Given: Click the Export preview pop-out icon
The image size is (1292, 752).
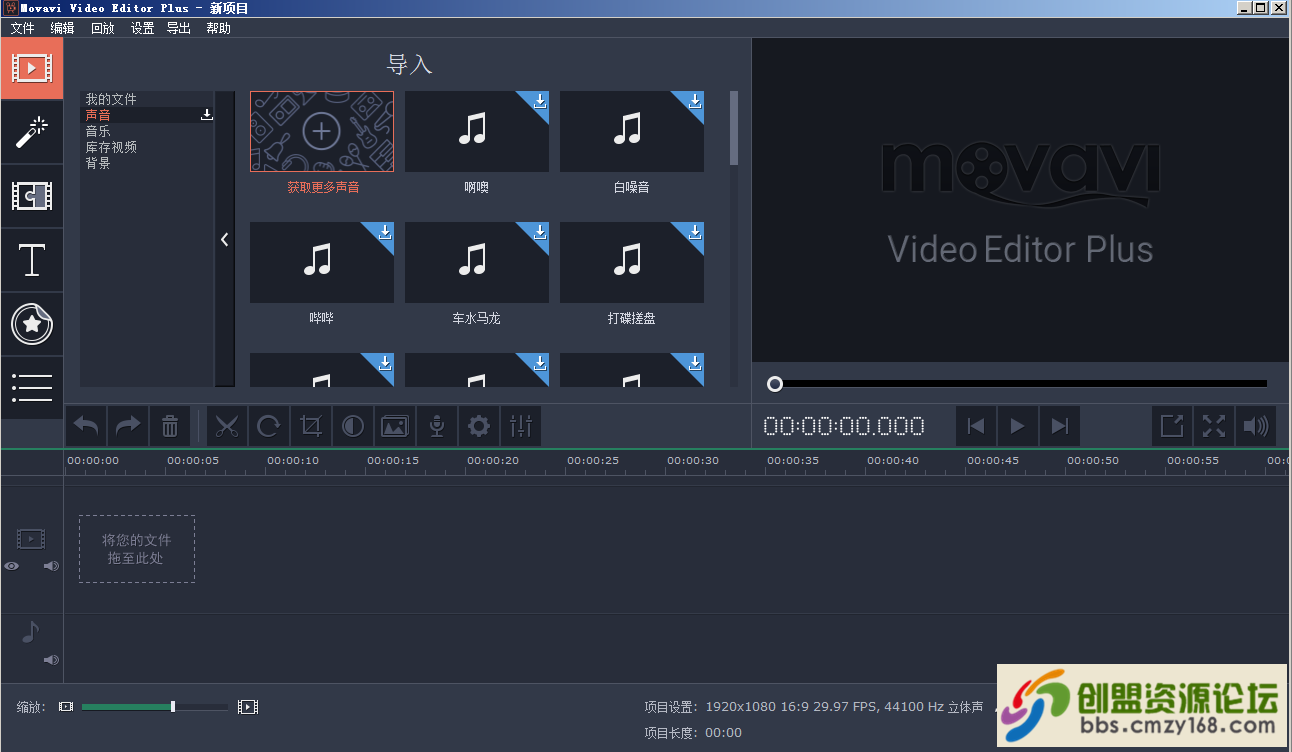Looking at the screenshot, I should click(x=1172, y=426).
